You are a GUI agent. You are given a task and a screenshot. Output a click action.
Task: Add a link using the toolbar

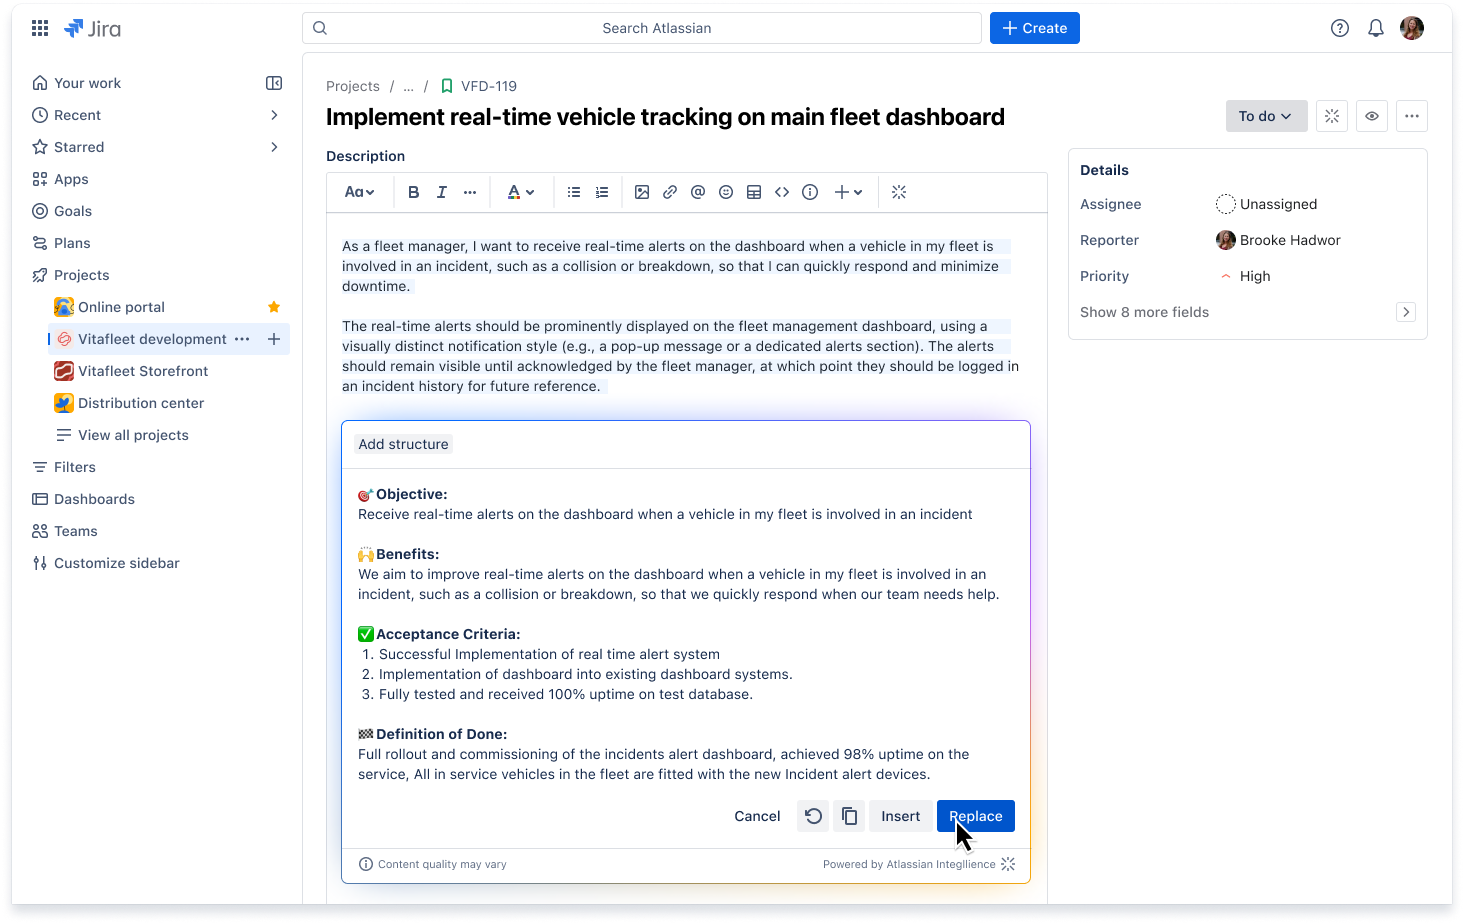pos(670,192)
